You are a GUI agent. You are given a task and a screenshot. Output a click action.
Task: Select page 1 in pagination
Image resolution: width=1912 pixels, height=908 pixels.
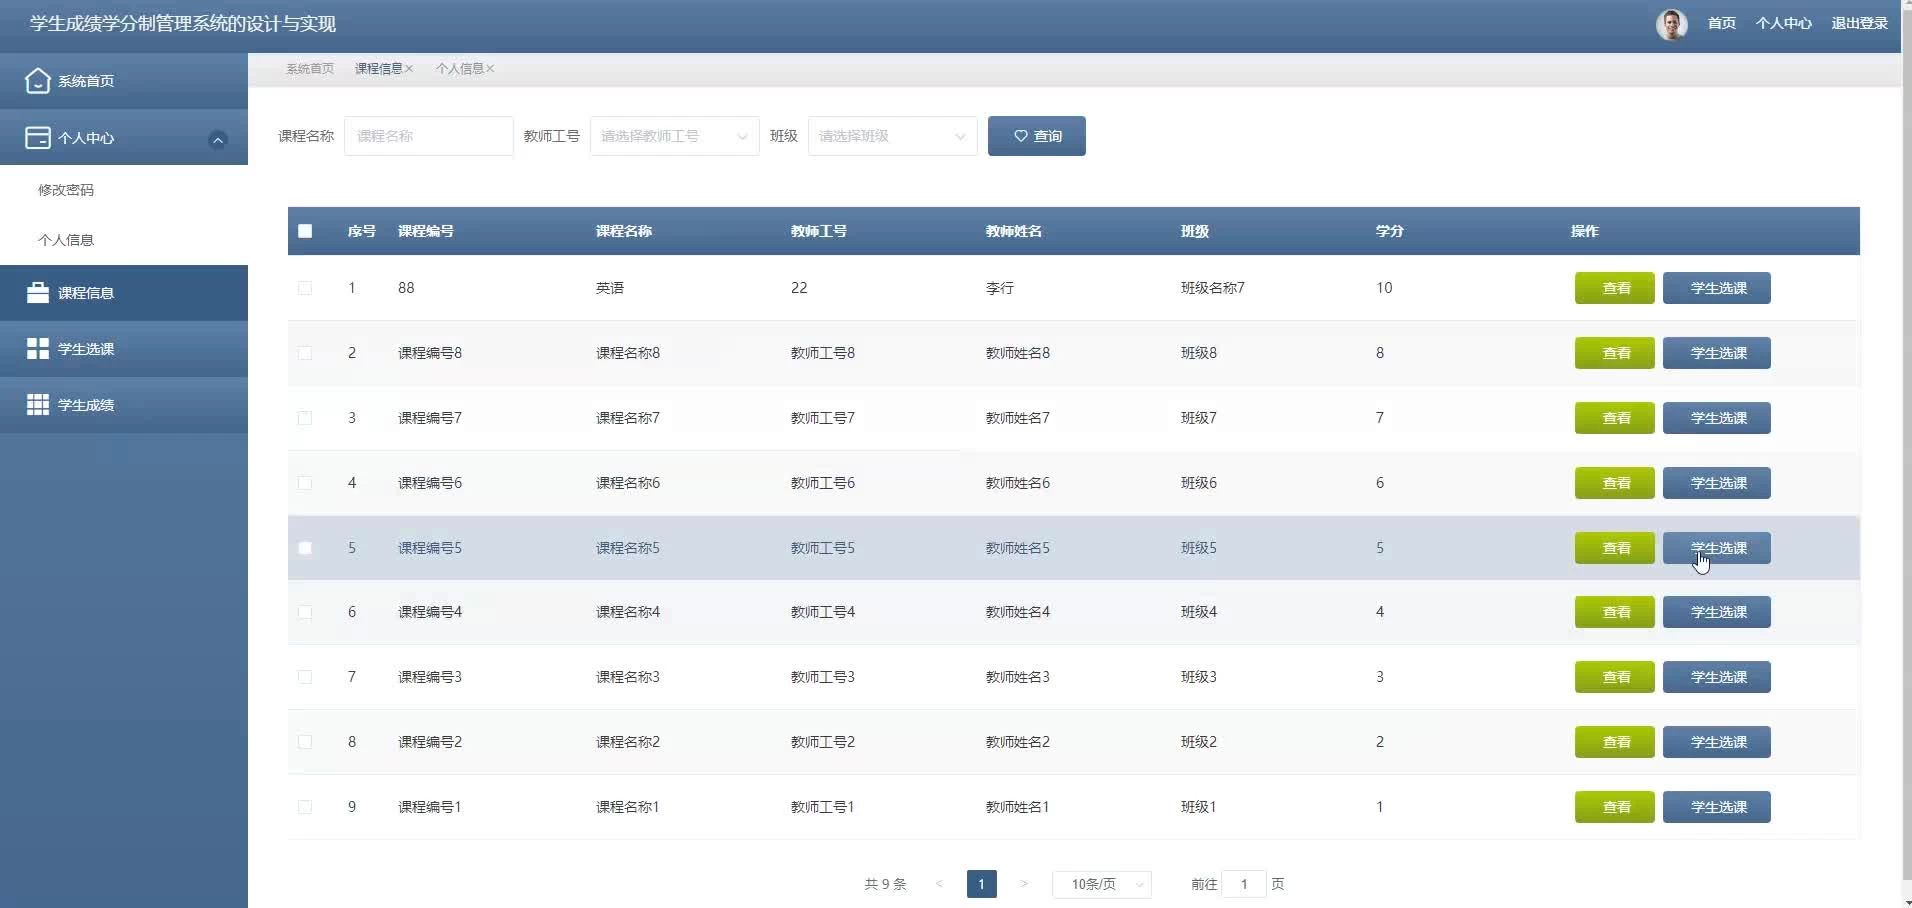click(x=982, y=884)
